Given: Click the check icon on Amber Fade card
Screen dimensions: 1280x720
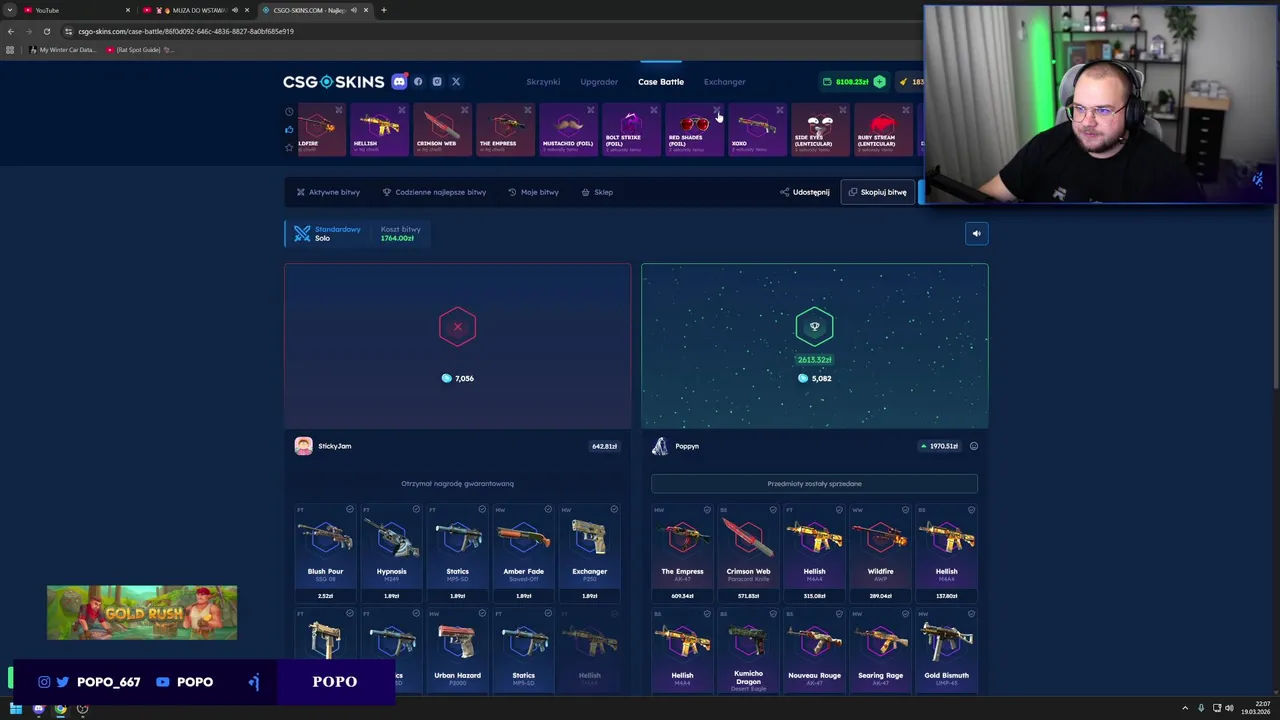Looking at the screenshot, I should click(548, 510).
